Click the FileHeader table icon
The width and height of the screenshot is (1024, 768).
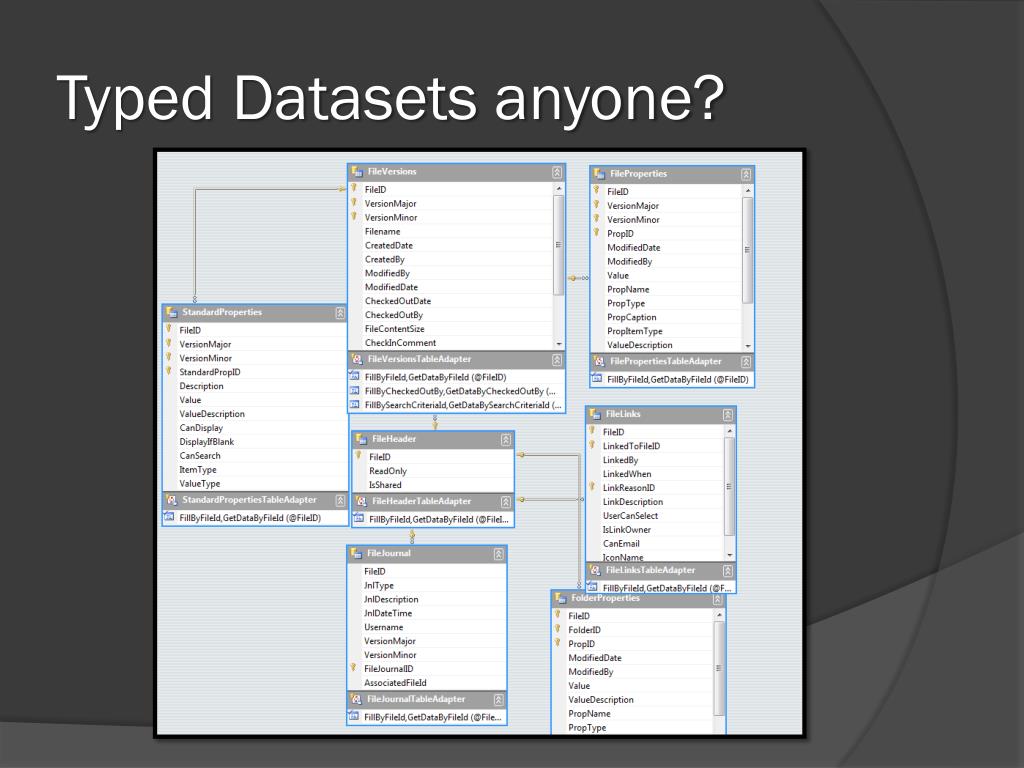(361, 439)
